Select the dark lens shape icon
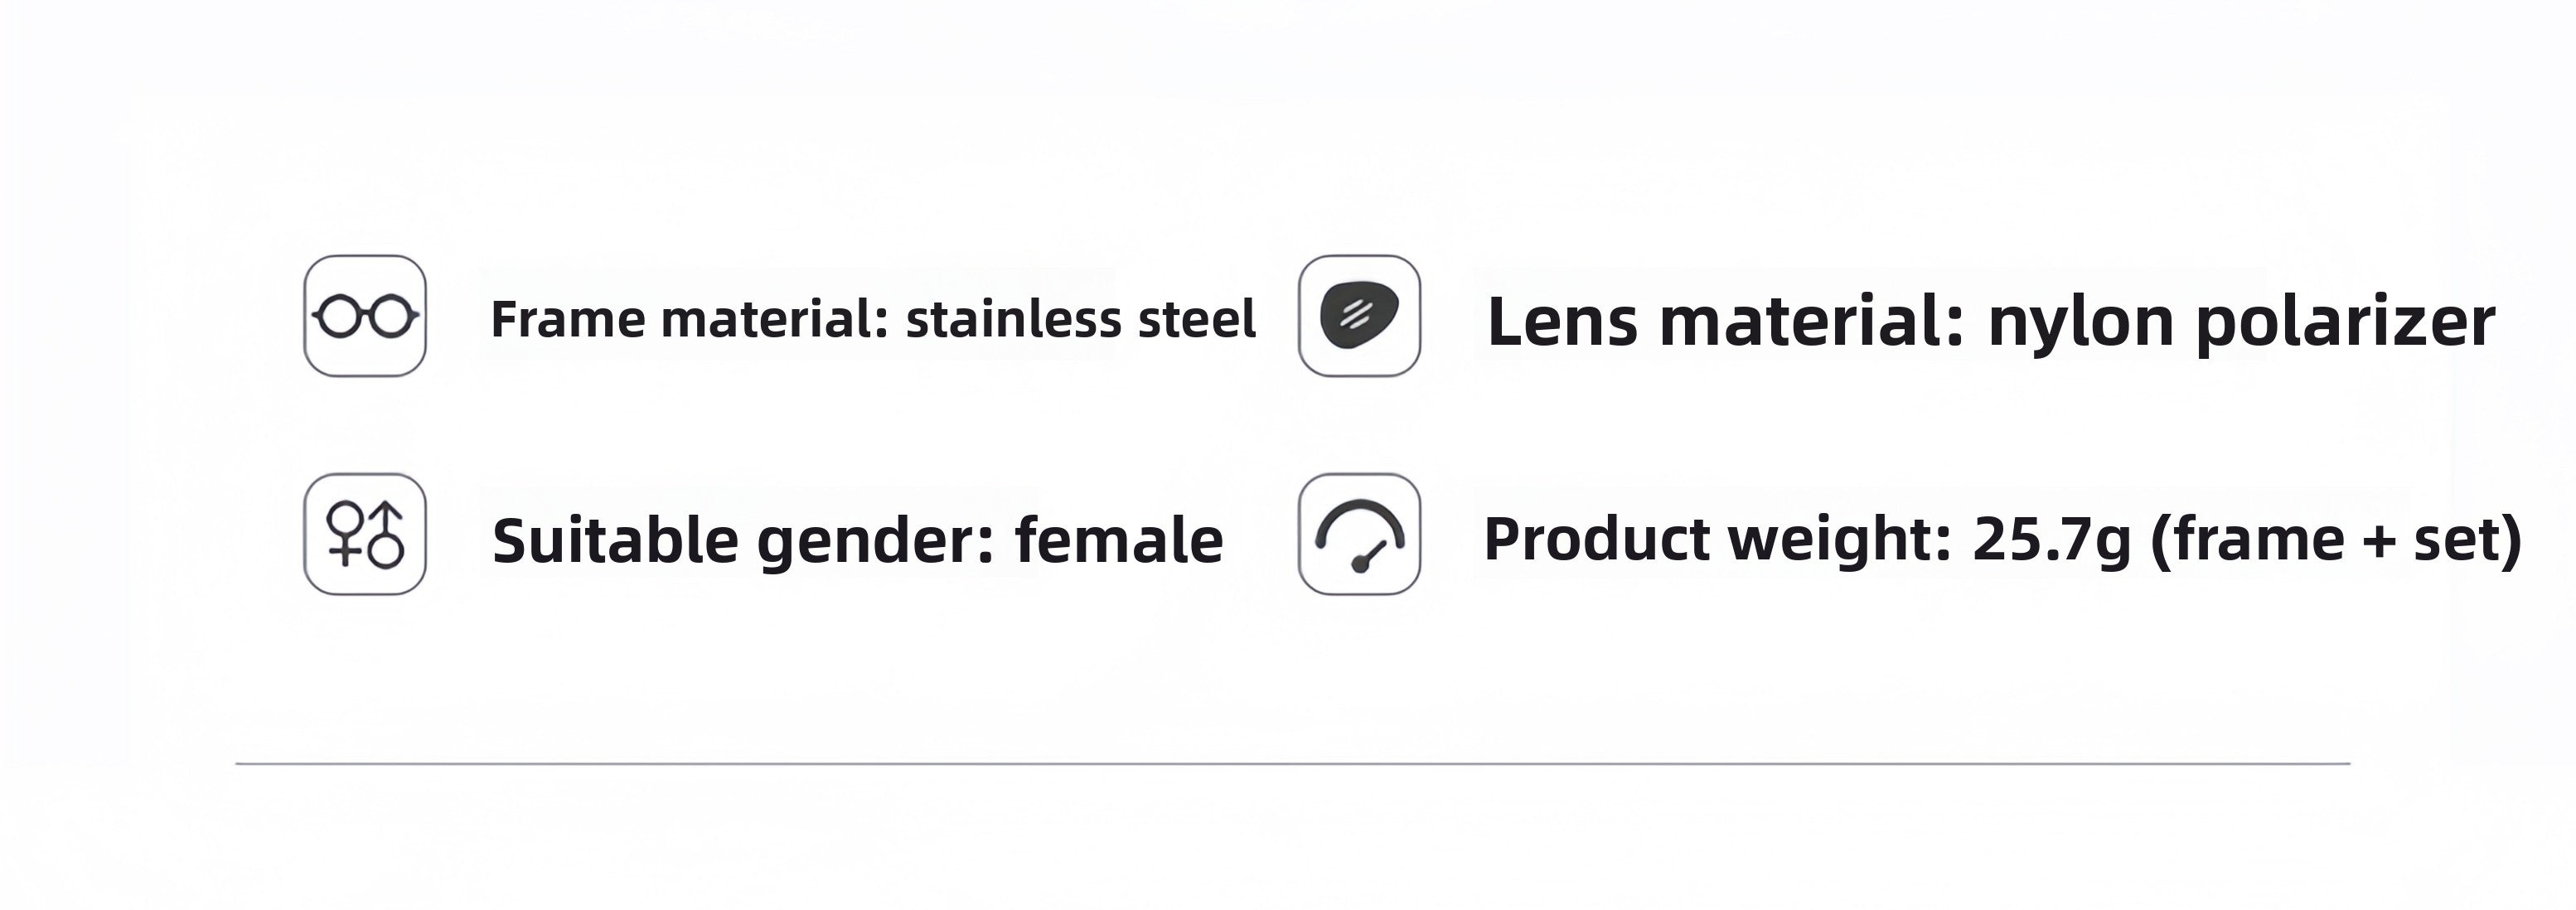Image resolution: width=2576 pixels, height=910 pixels. click(x=1359, y=316)
